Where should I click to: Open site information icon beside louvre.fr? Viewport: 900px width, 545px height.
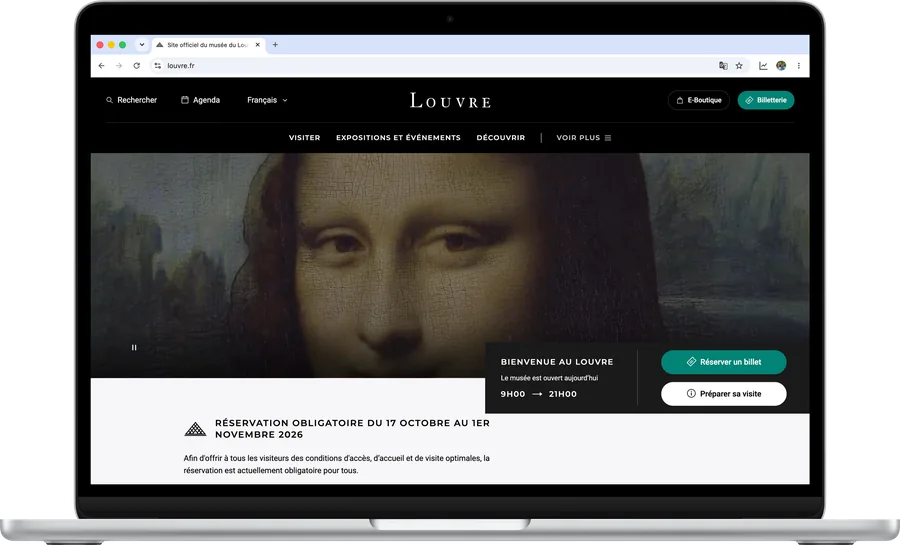157,66
